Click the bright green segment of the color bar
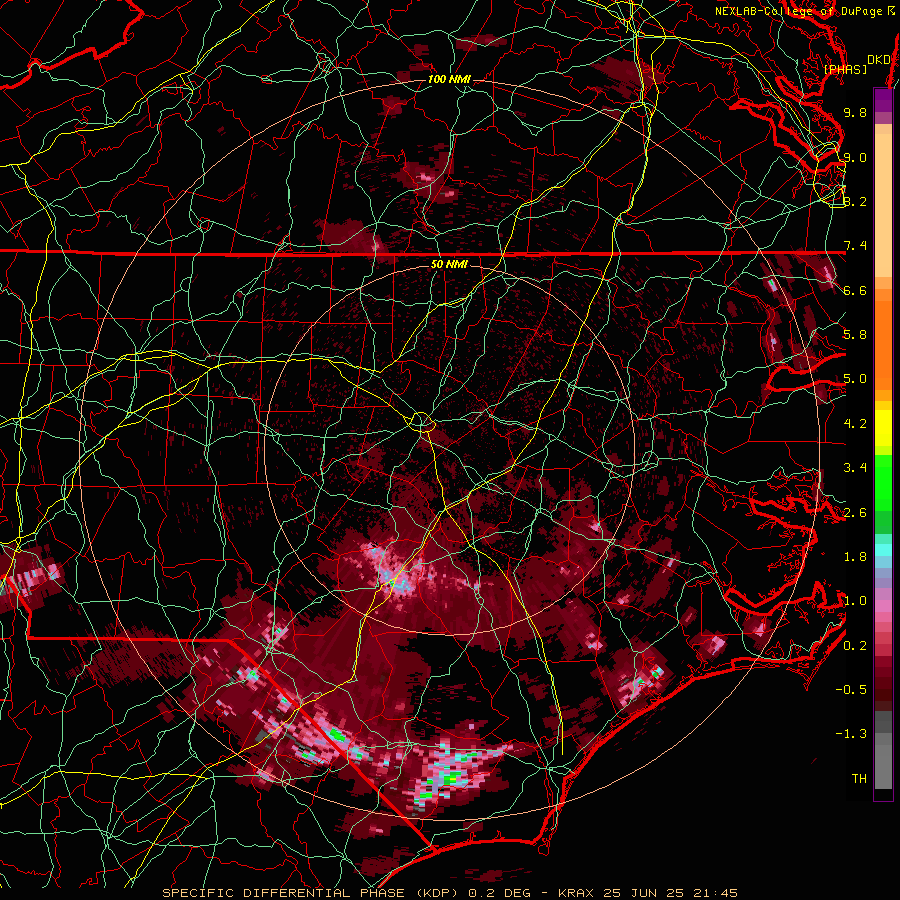Viewport: 900px width, 900px height. [884, 482]
